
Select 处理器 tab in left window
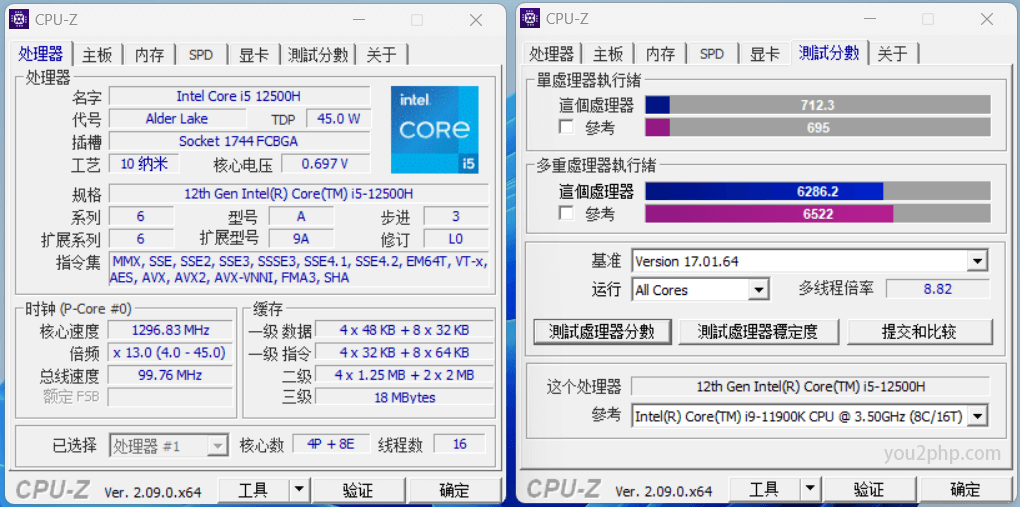[41, 53]
